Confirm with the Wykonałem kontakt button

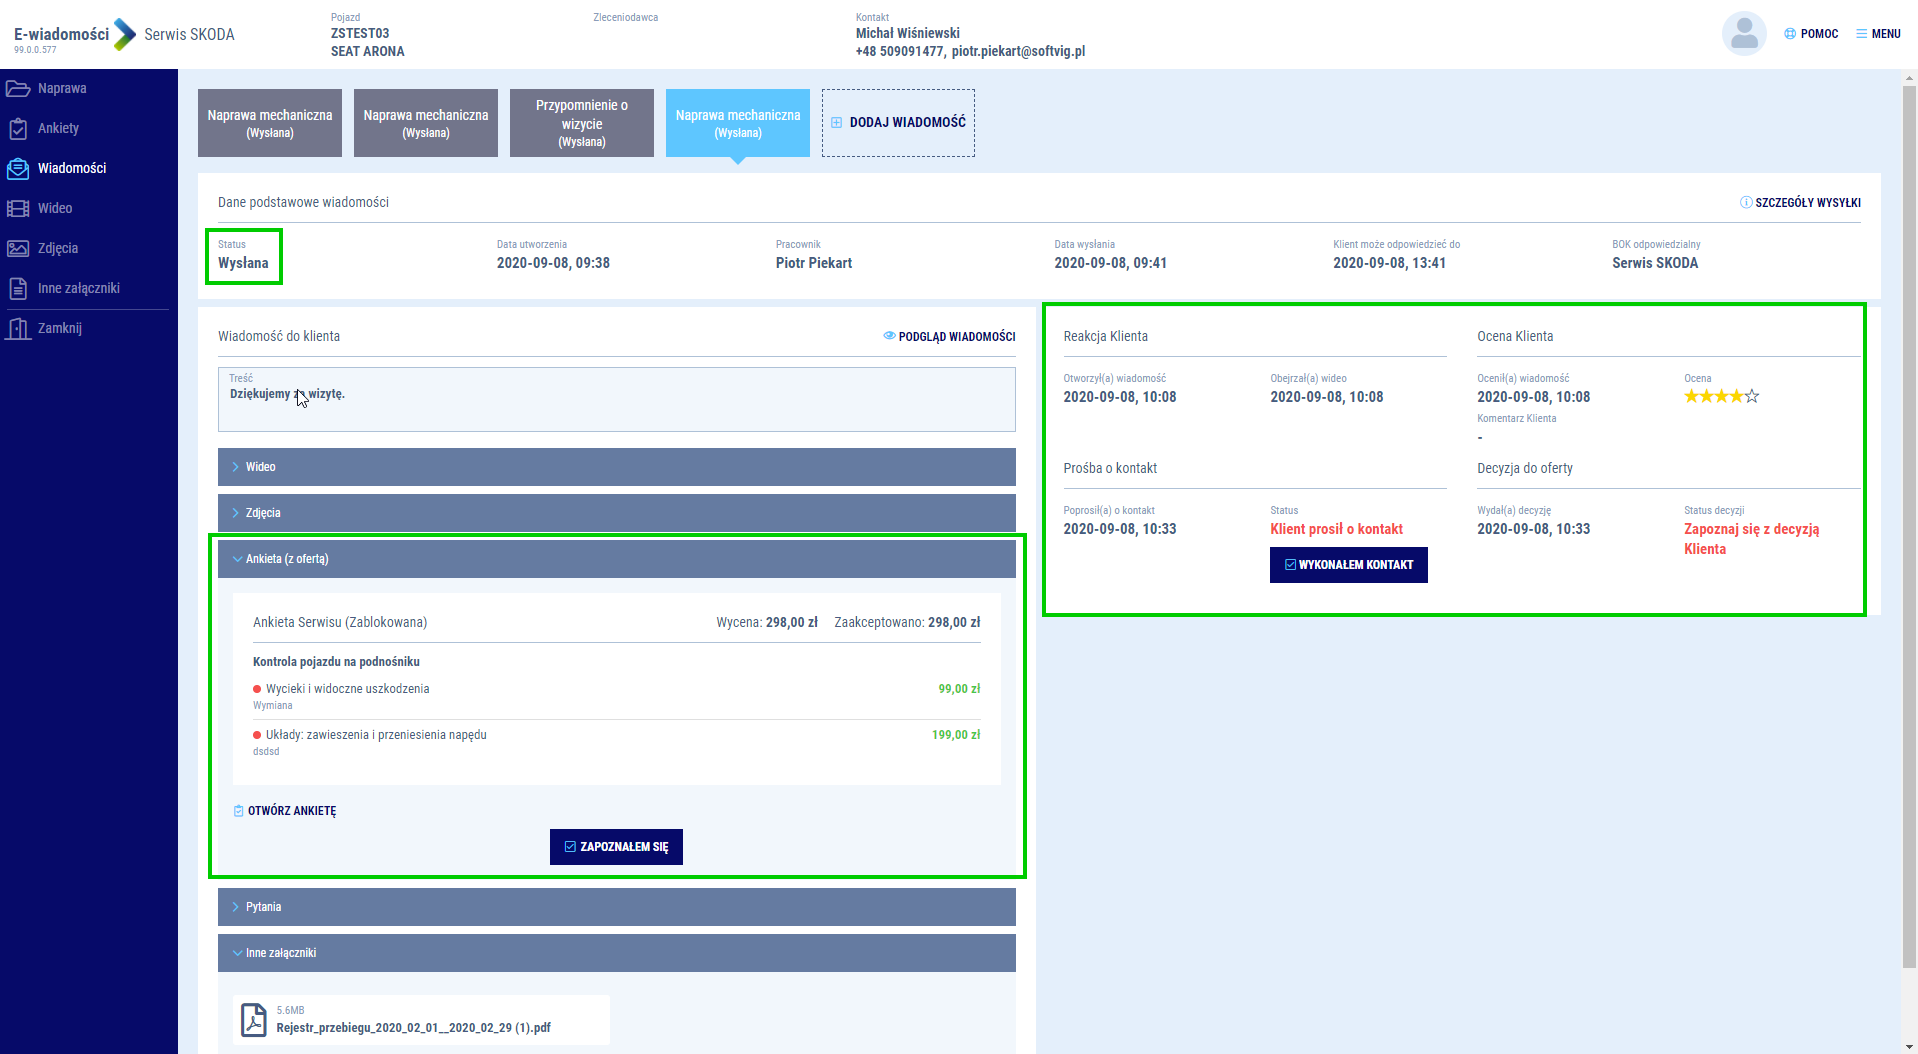click(1348, 565)
